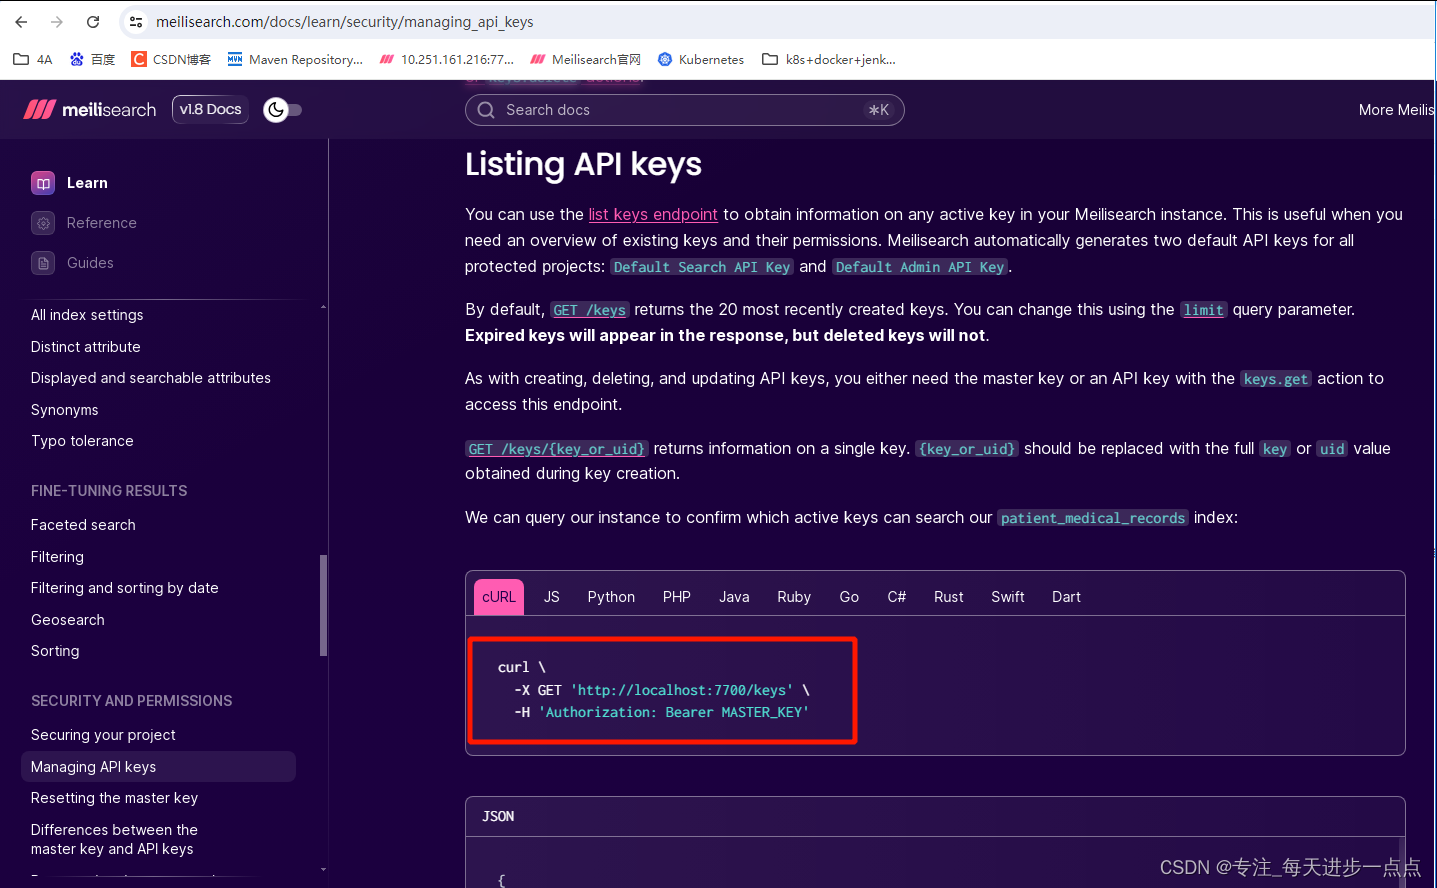Click the Reference section icon
This screenshot has height=888, width=1437.
[x=43, y=223]
